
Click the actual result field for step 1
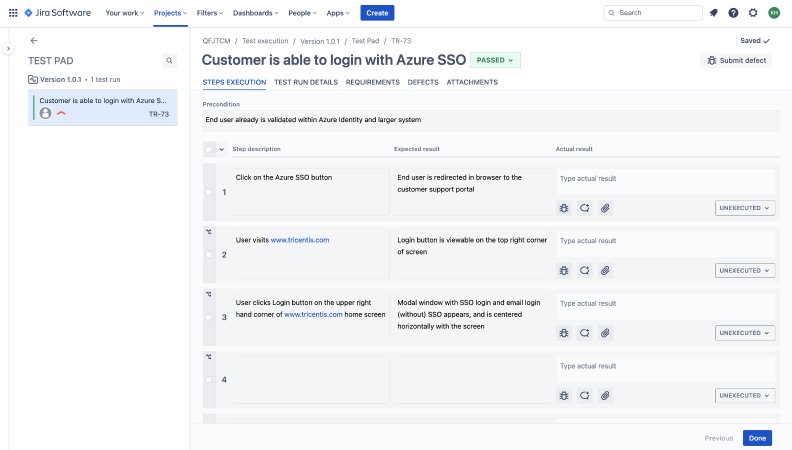[665, 179]
